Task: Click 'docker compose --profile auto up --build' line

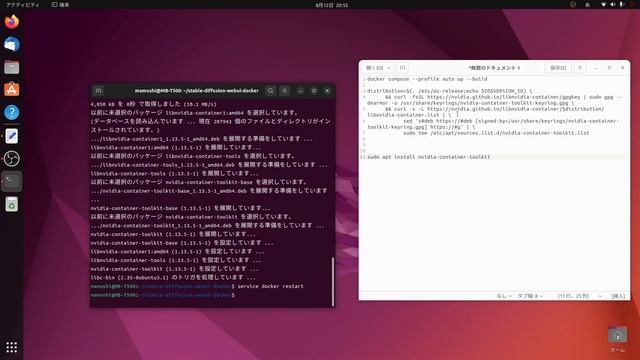Action: coord(427,79)
